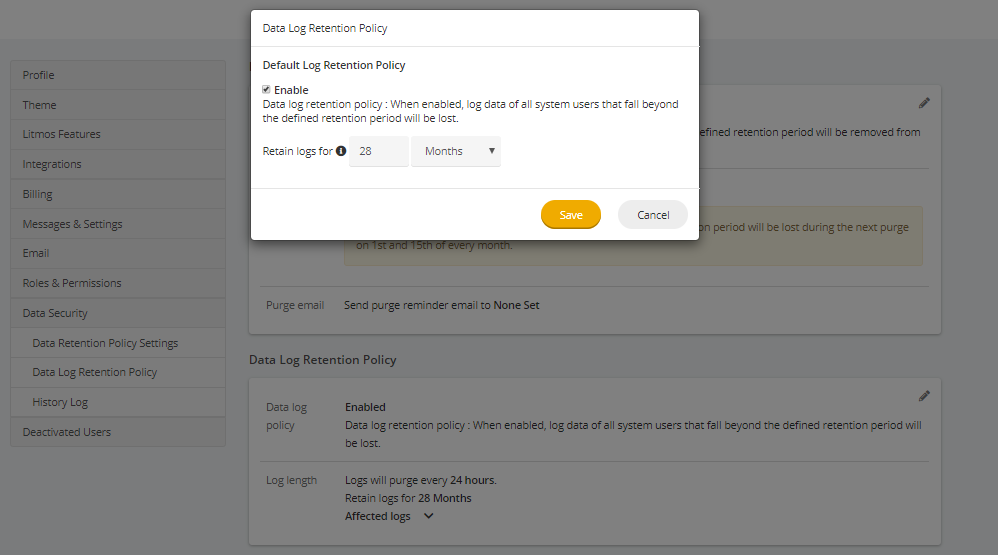Click the Retain logs for number field
Screen dimensions: 998x555
(379, 151)
